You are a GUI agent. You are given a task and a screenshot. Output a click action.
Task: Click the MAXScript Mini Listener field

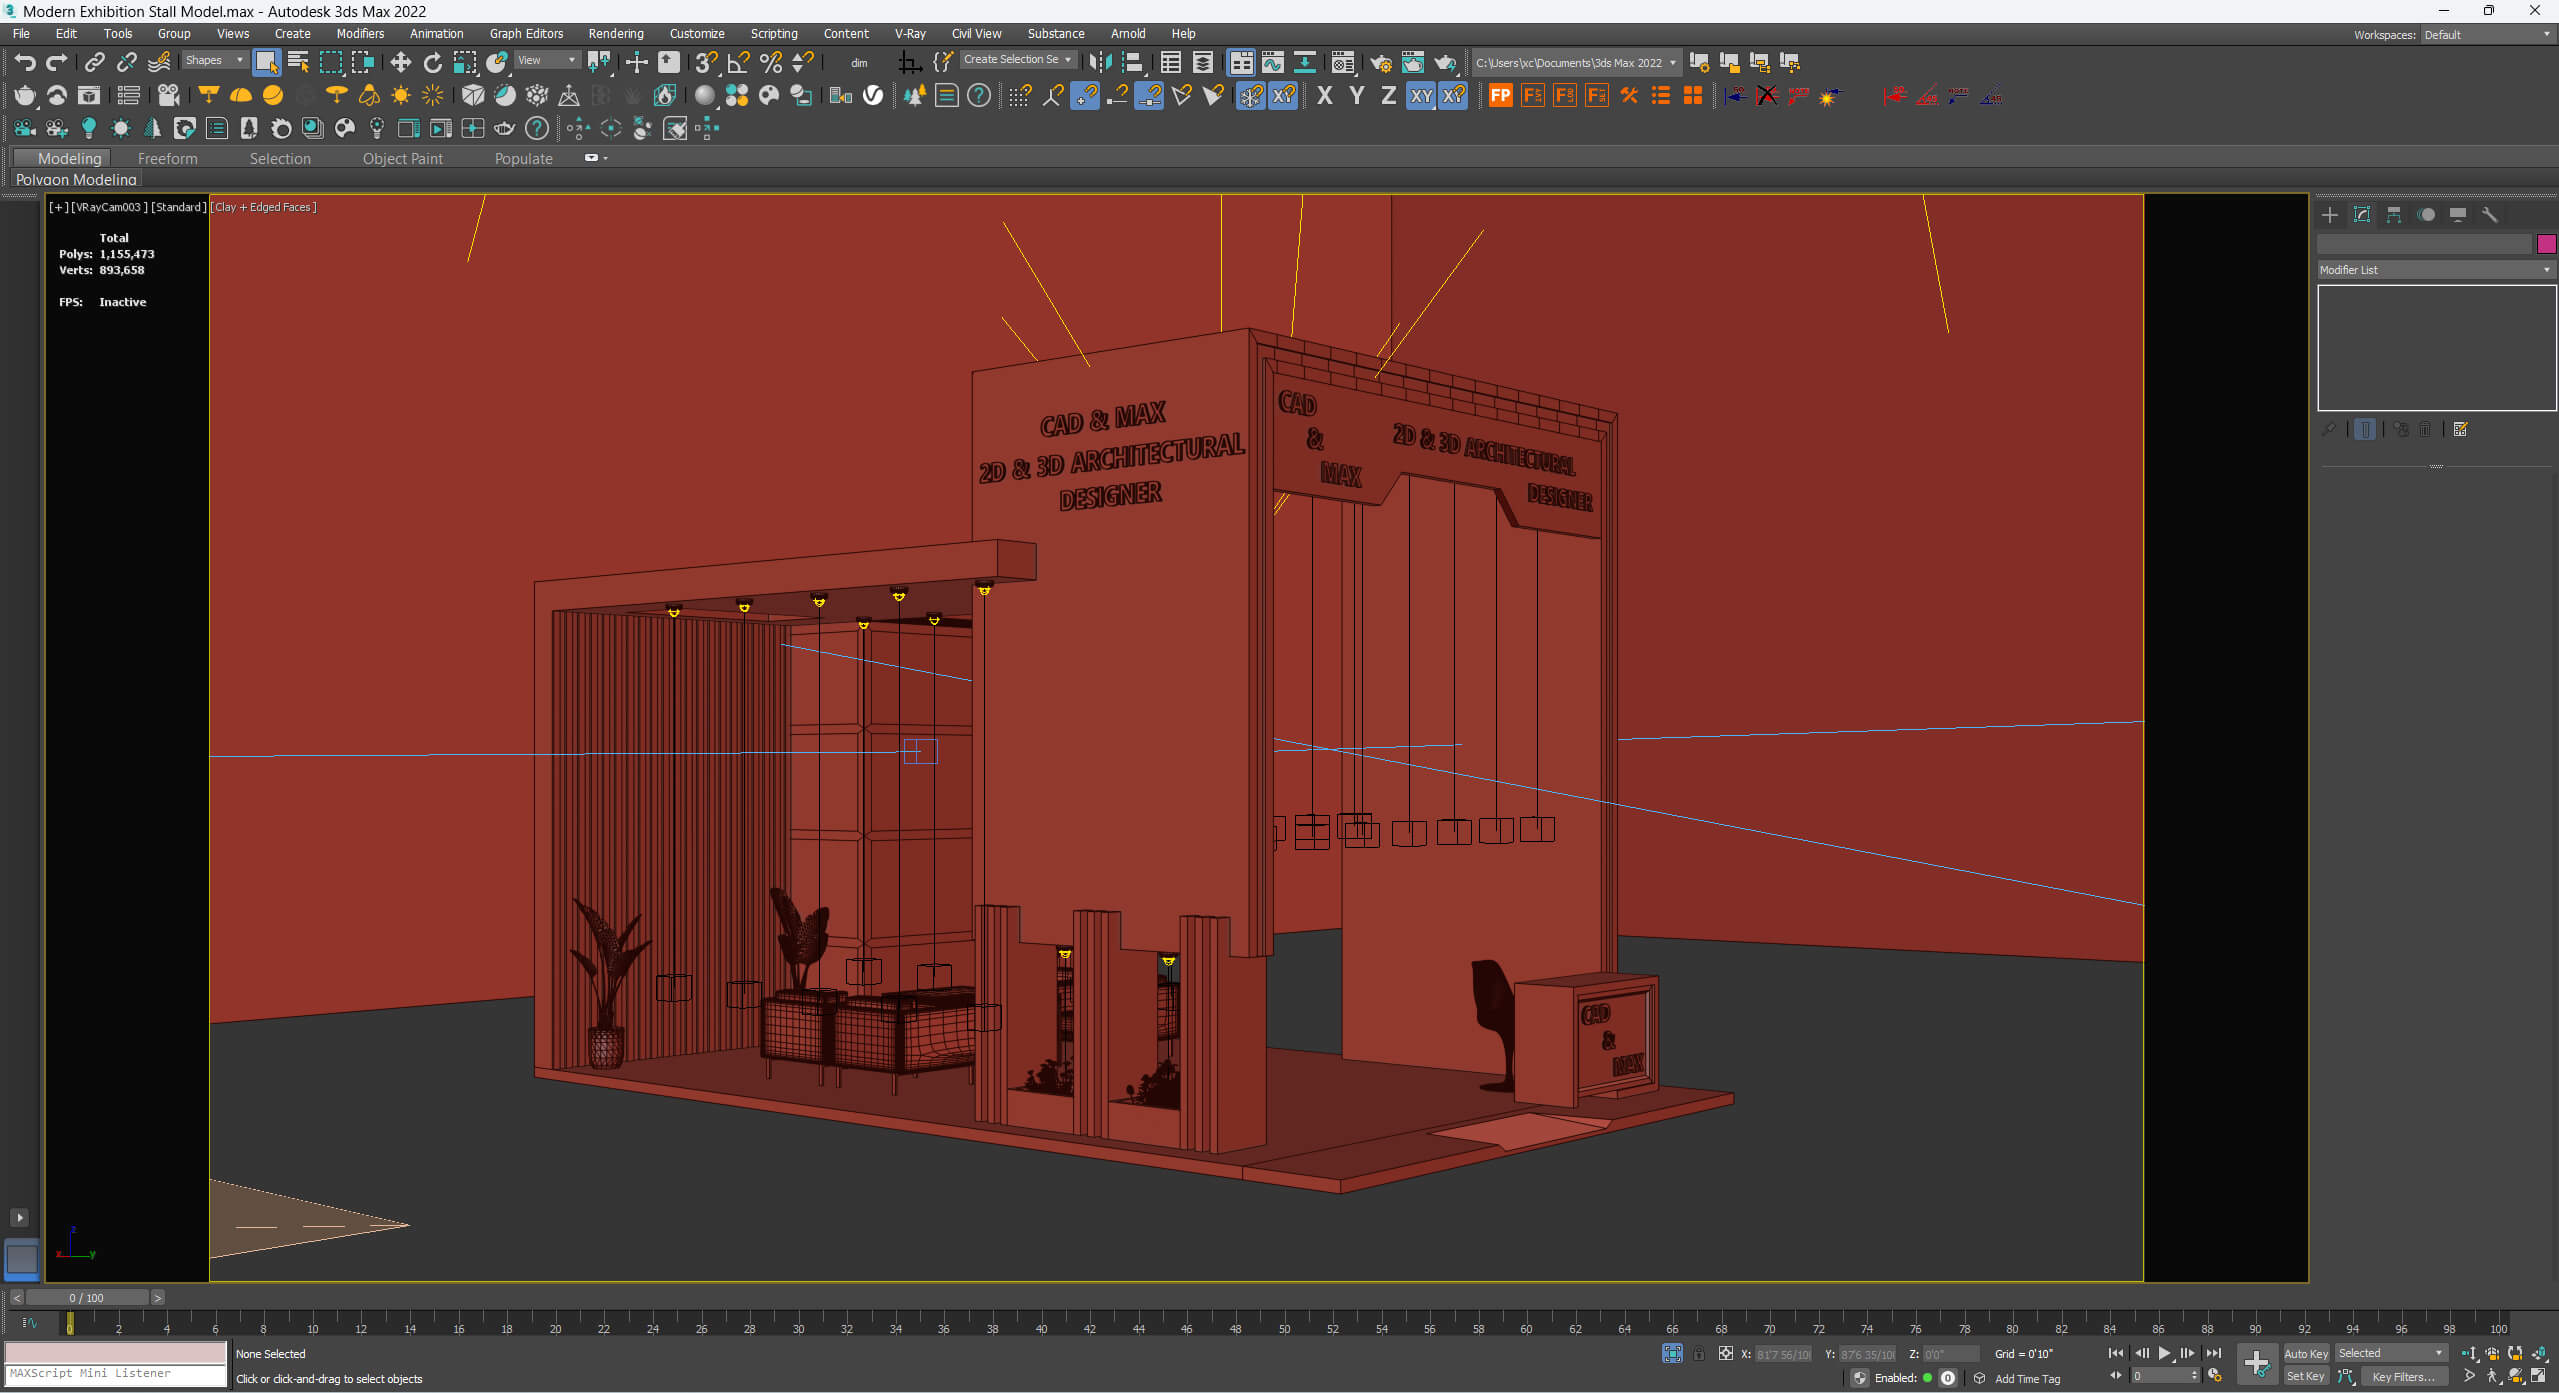coord(116,1374)
